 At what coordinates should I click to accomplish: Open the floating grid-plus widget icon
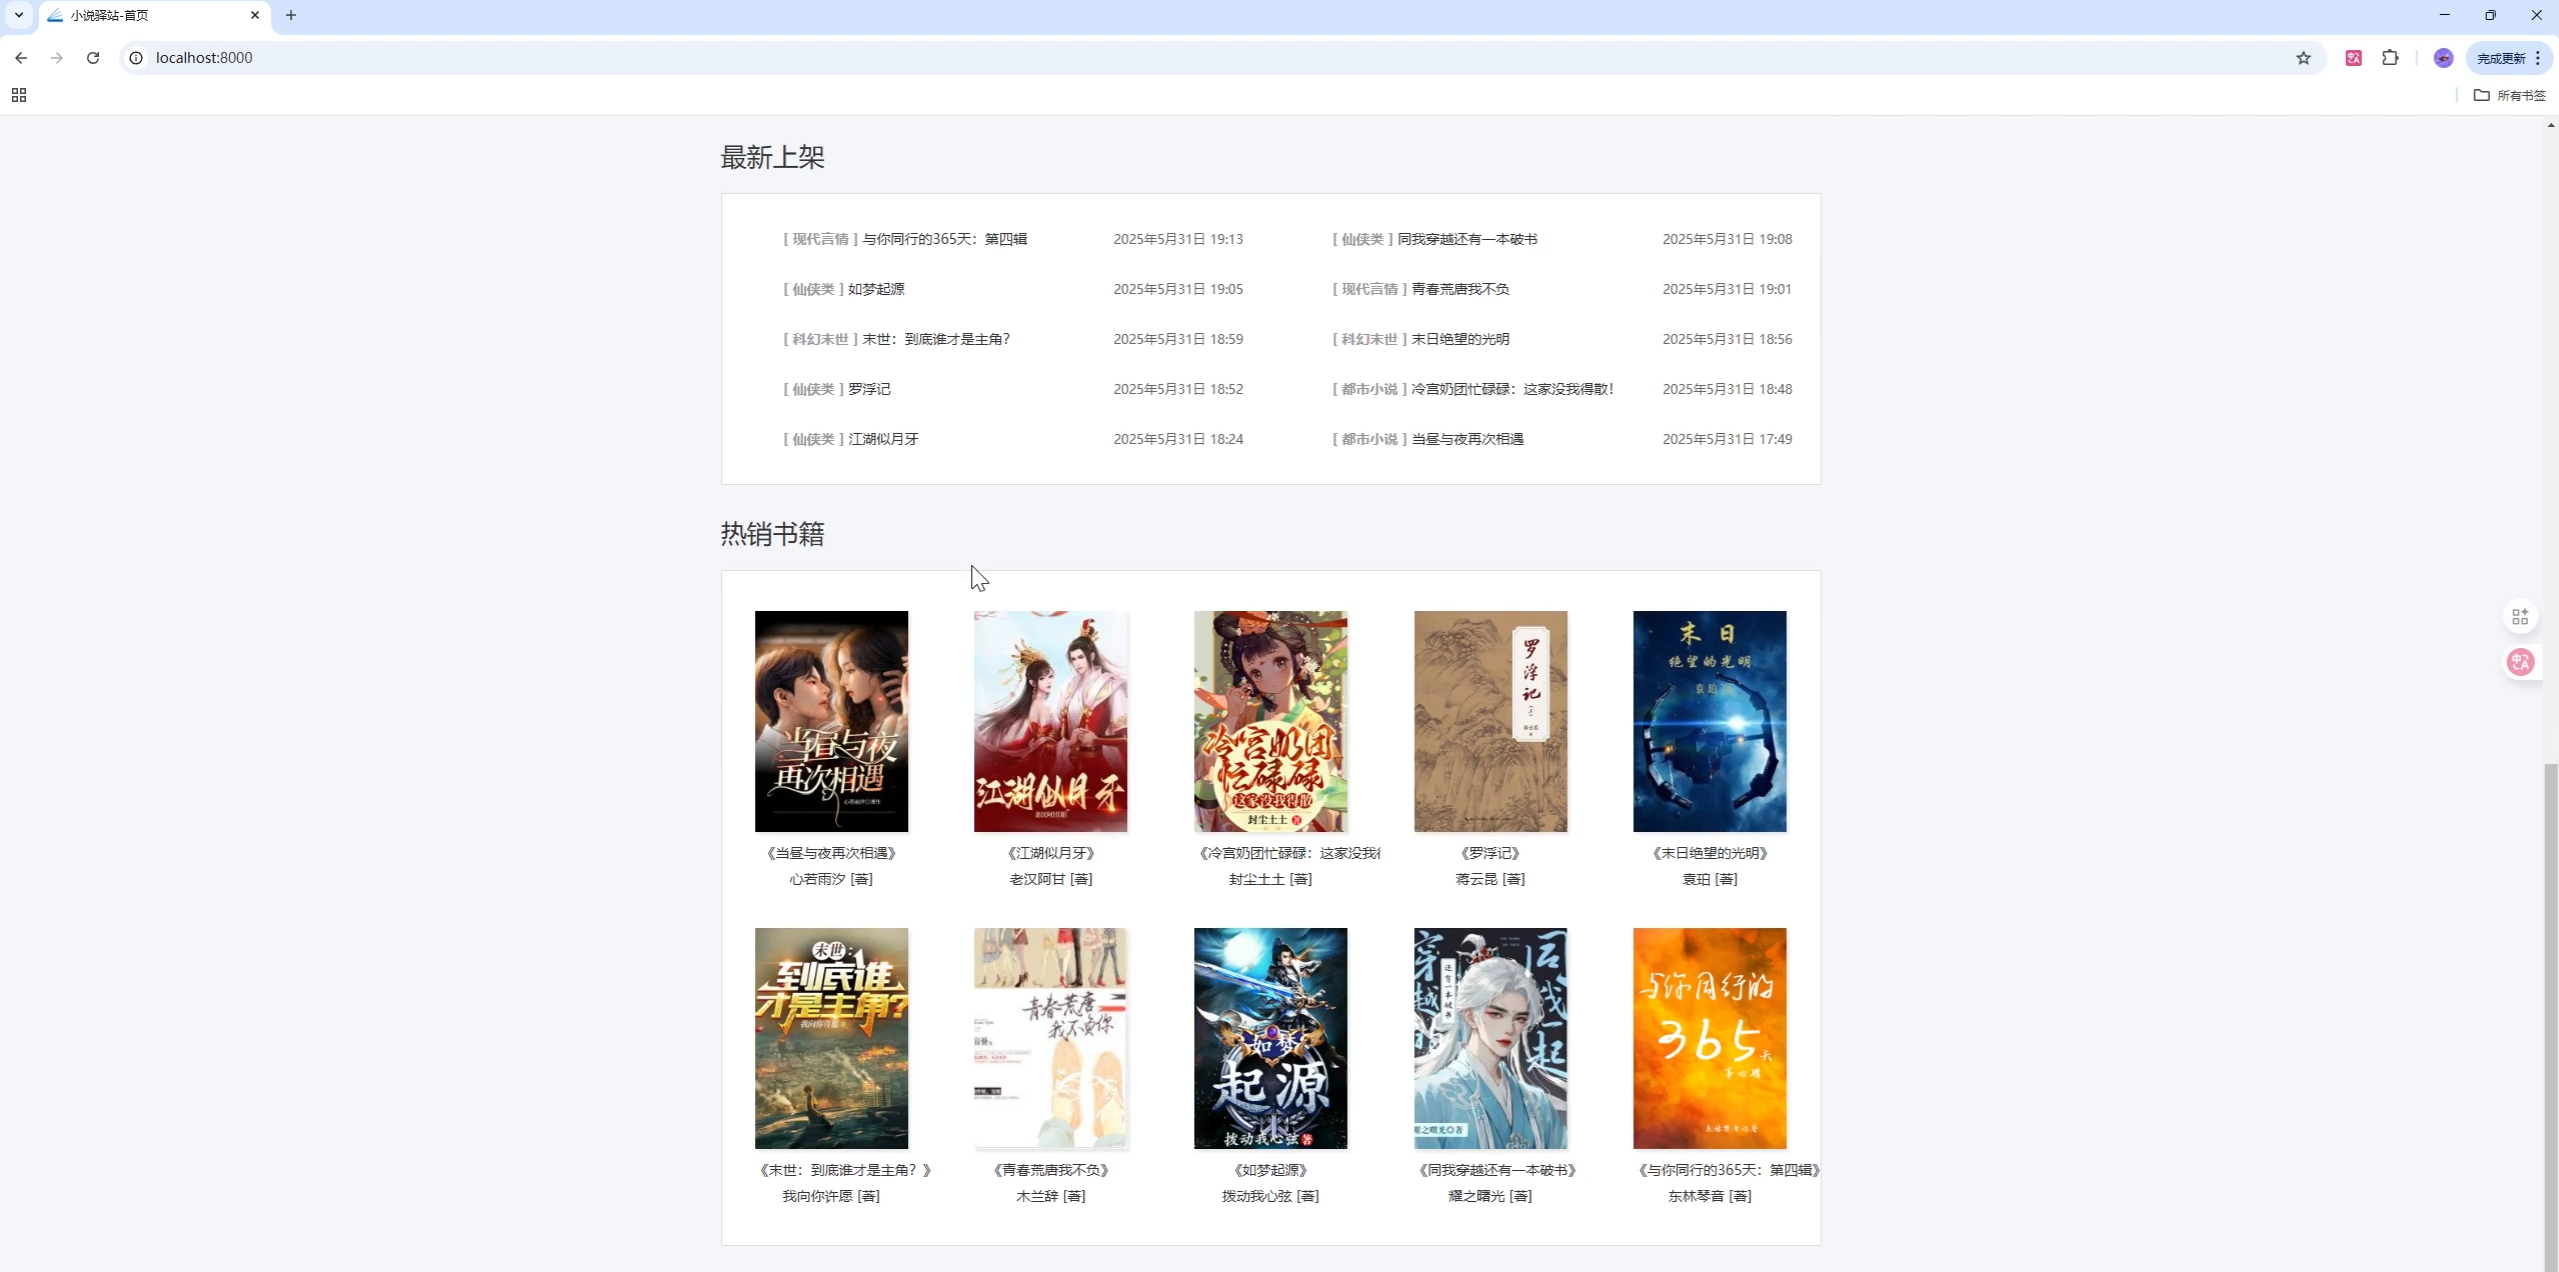point(2520,617)
